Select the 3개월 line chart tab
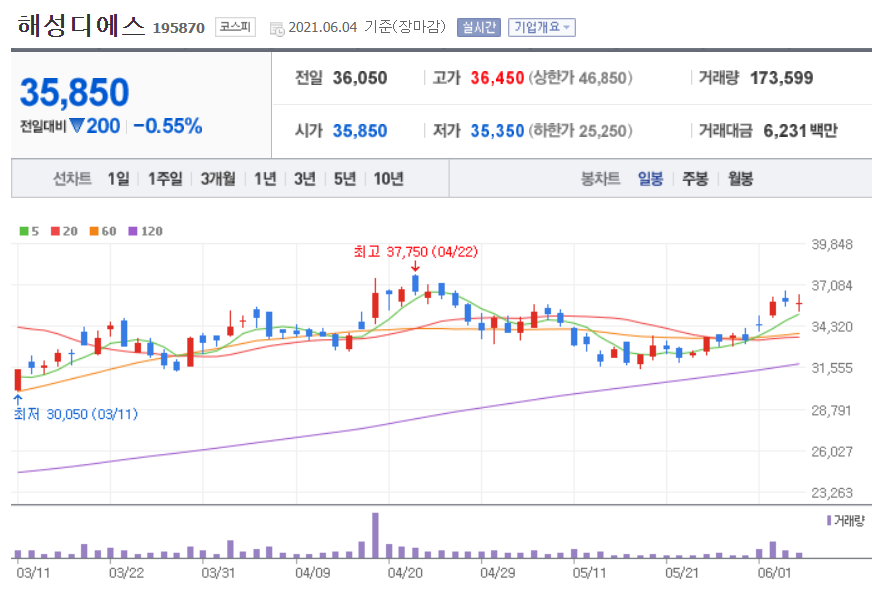The height and width of the screenshot is (595, 872). click(x=217, y=178)
